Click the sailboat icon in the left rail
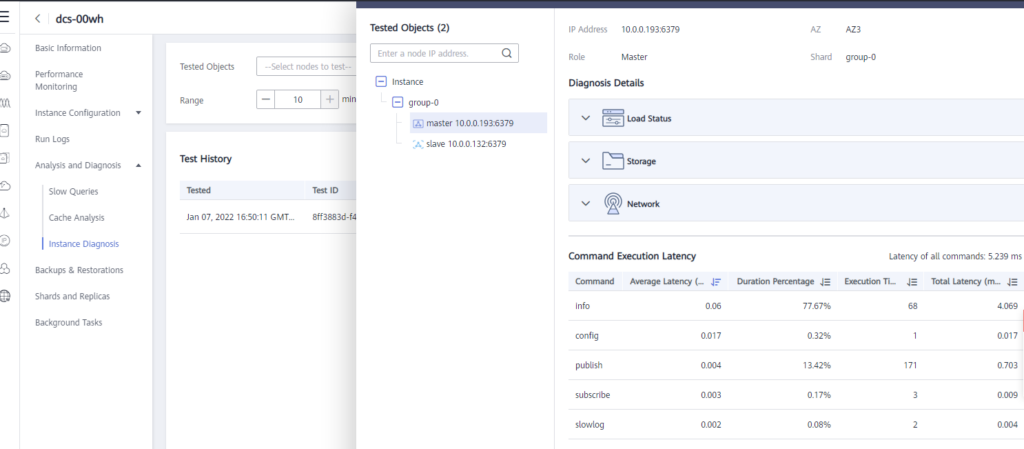The width and height of the screenshot is (1024, 449). point(5,213)
